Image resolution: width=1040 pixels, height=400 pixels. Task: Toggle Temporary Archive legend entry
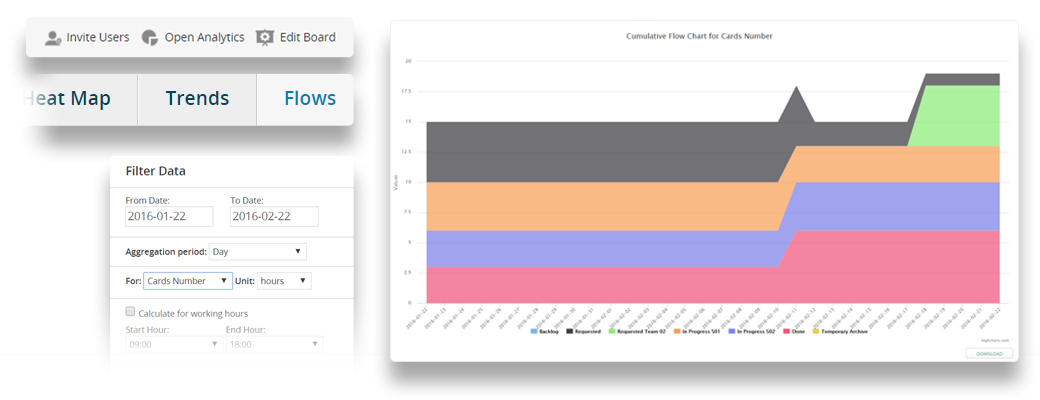coord(840,330)
